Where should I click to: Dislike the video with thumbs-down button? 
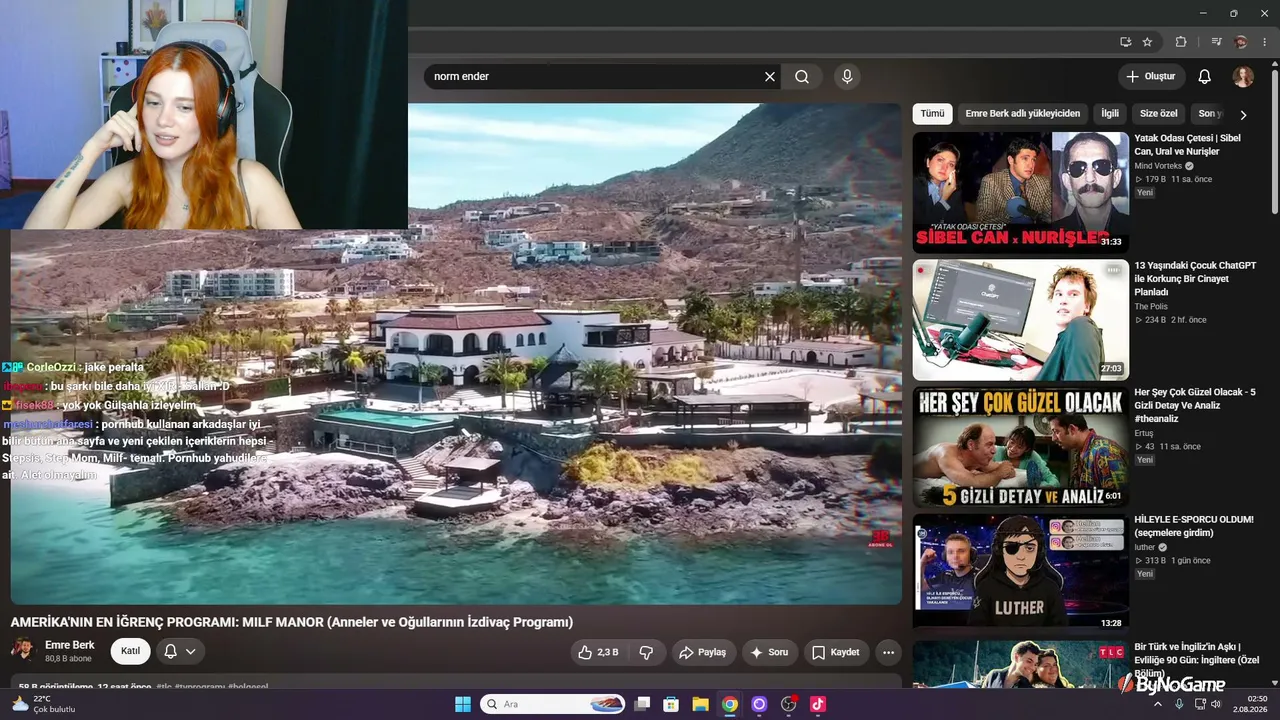(646, 652)
